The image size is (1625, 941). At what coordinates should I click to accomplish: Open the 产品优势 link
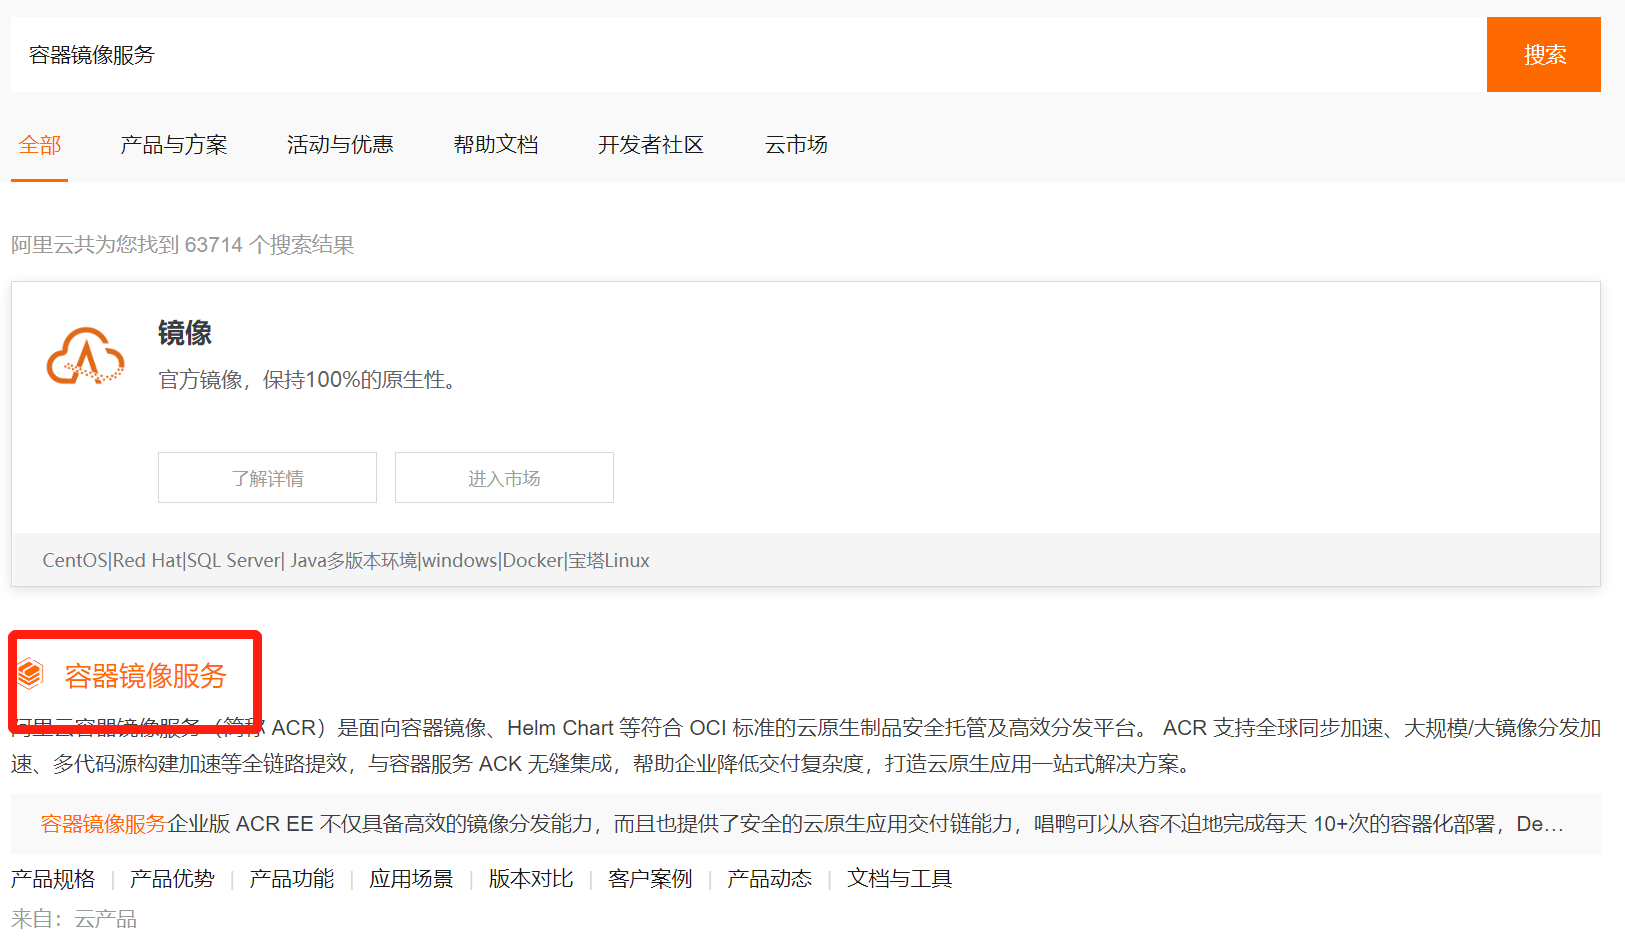click(172, 879)
